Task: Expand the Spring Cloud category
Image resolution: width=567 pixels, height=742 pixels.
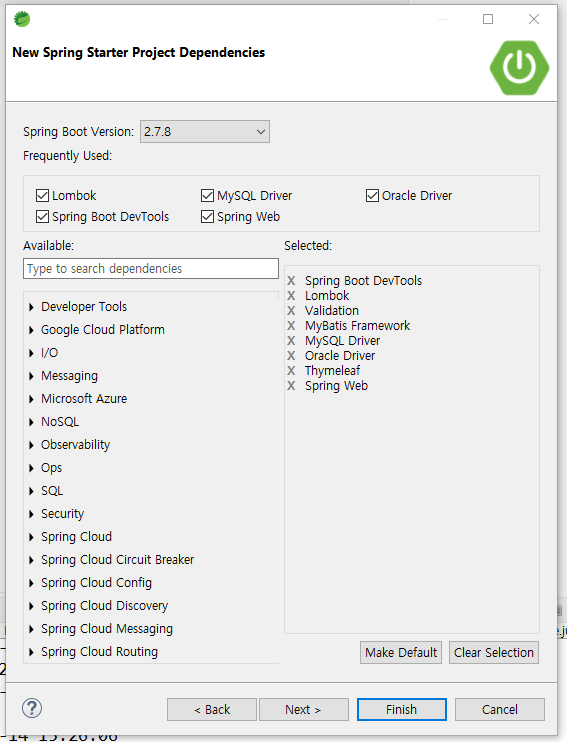Action: tap(31, 537)
